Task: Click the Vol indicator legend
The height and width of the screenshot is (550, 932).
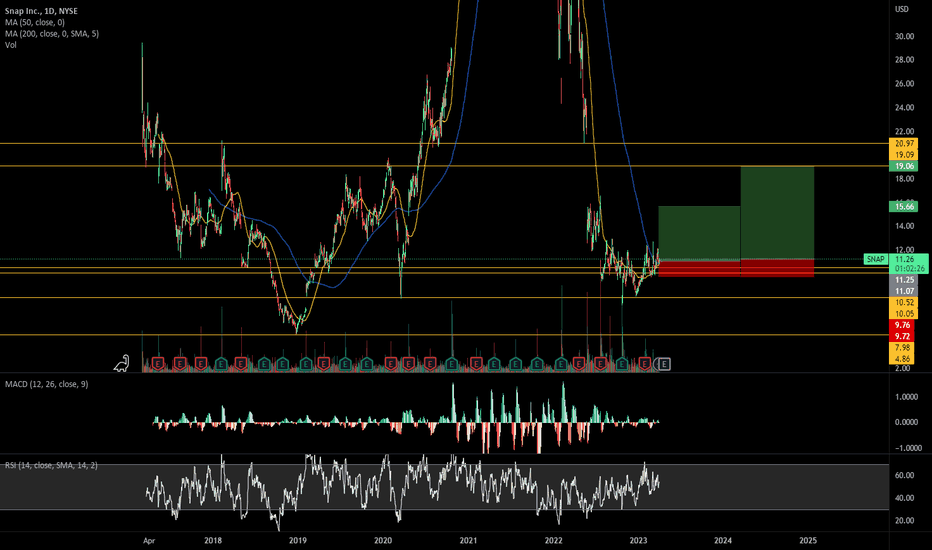Action: tap(11, 45)
